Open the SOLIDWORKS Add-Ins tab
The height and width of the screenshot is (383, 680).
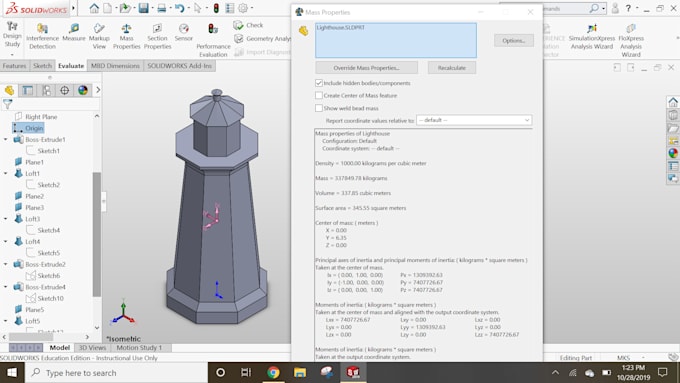[180, 66]
